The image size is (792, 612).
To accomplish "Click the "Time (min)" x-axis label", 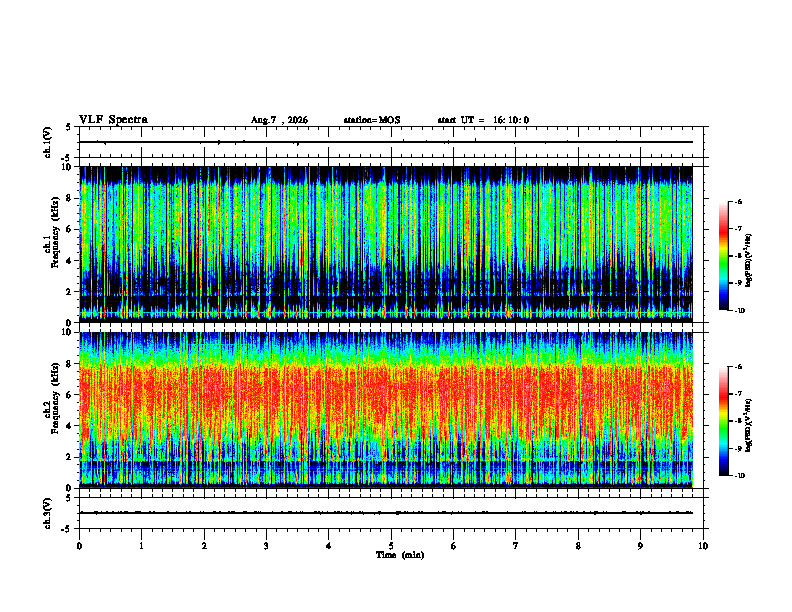I will tap(400, 555).
